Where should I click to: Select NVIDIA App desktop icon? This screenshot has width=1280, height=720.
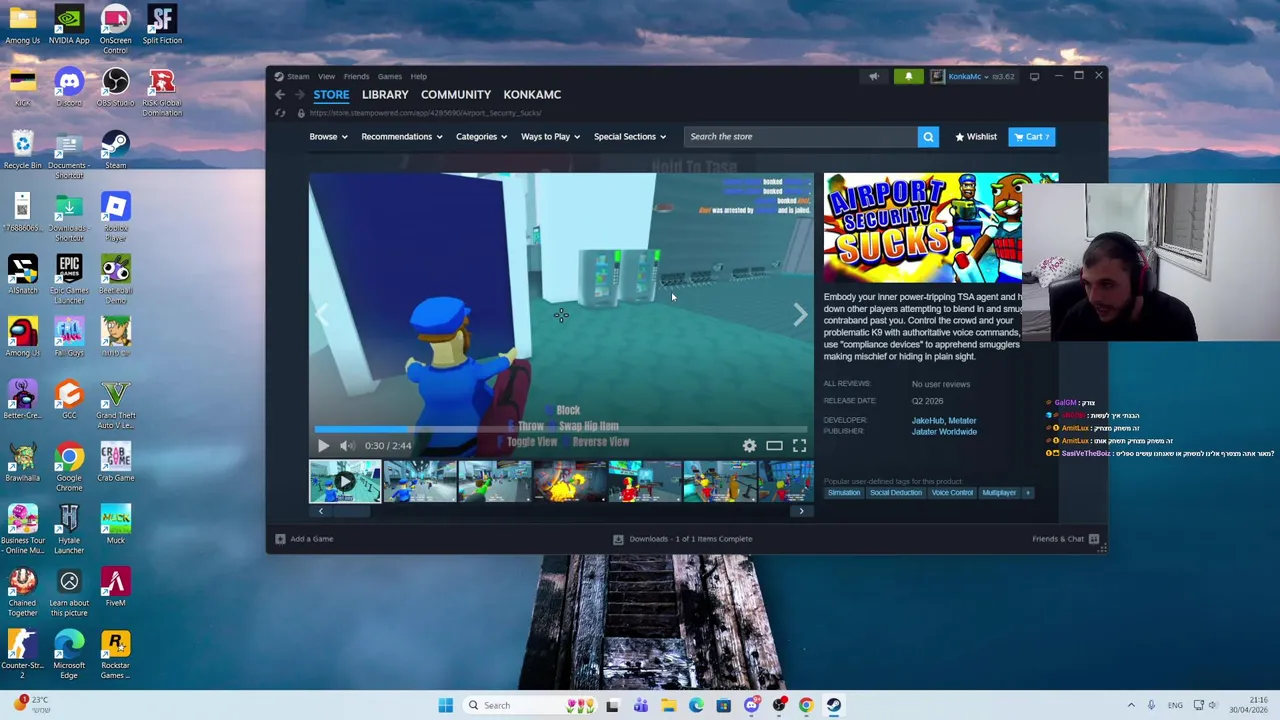(69, 25)
